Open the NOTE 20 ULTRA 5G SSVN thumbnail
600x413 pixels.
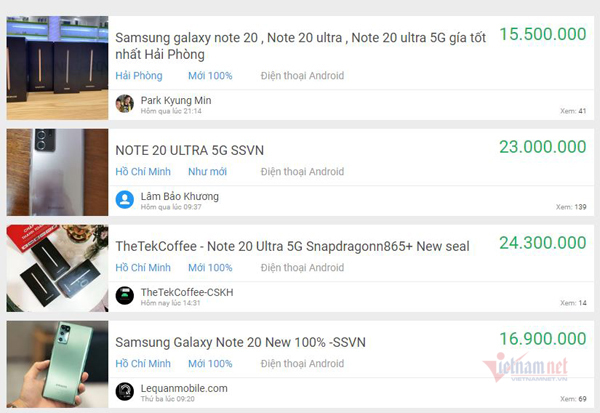(57, 165)
